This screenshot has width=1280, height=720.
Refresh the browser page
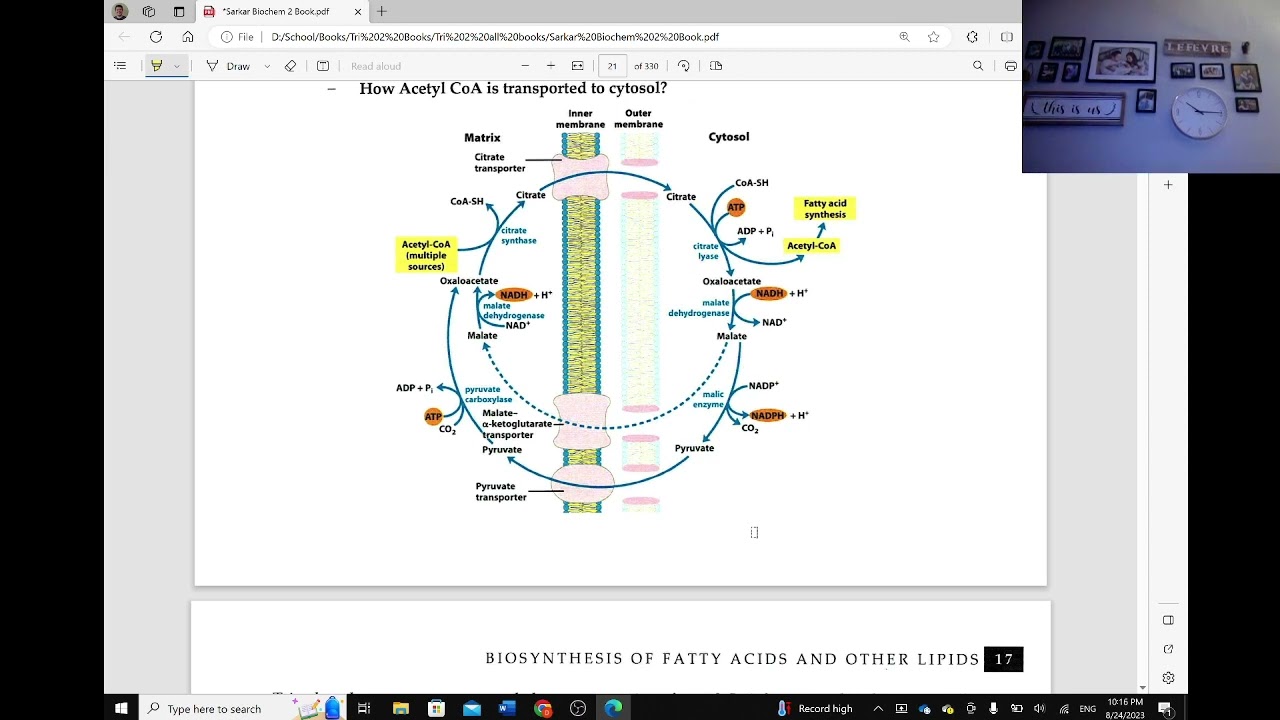pos(156,37)
